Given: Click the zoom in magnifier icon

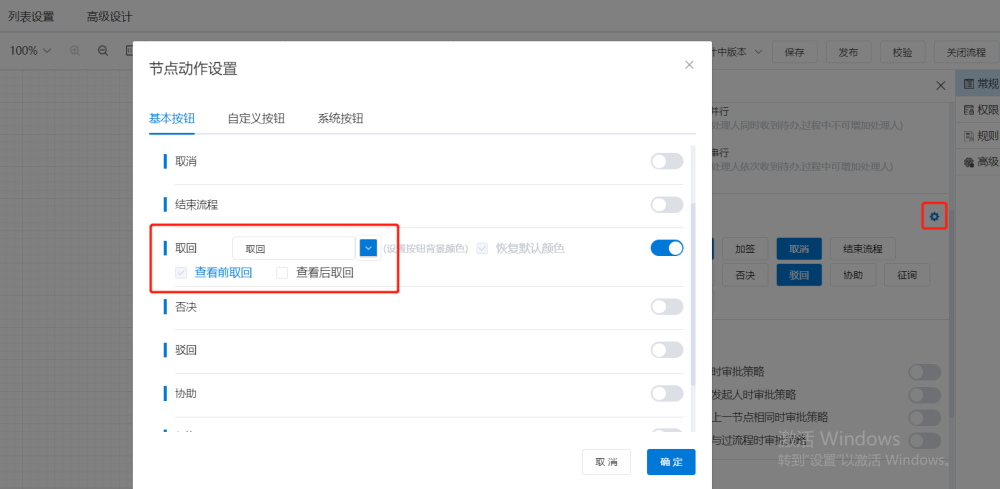Looking at the screenshot, I should pyautogui.click(x=74, y=51).
